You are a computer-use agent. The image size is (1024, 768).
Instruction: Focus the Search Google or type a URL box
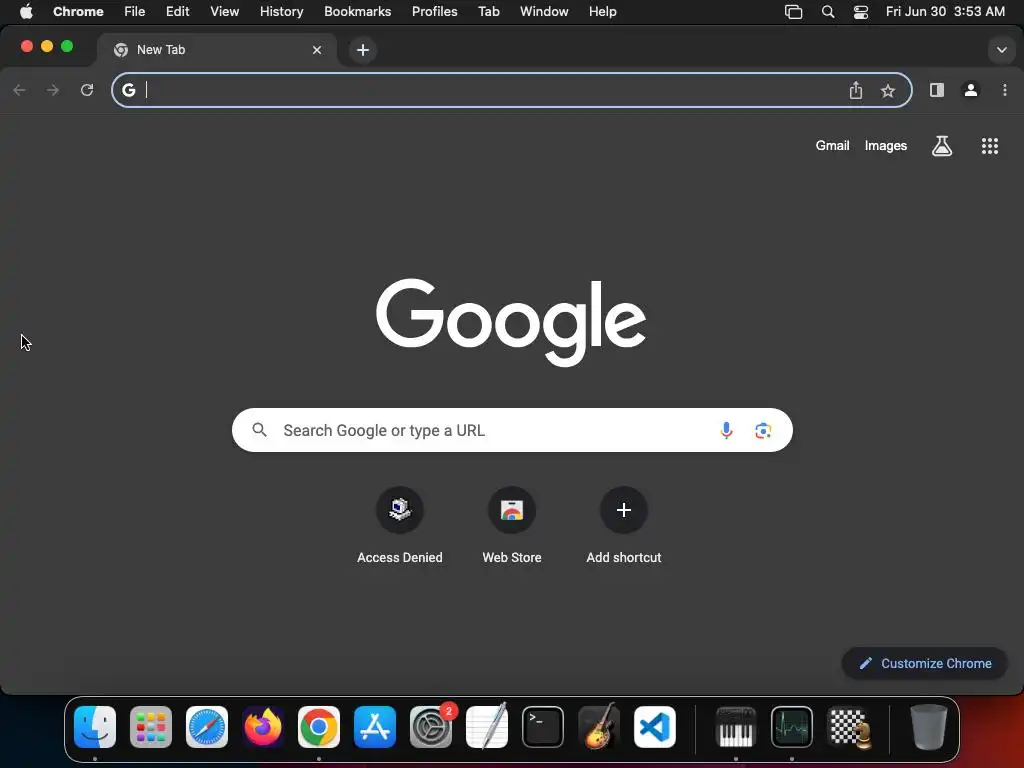(x=512, y=430)
